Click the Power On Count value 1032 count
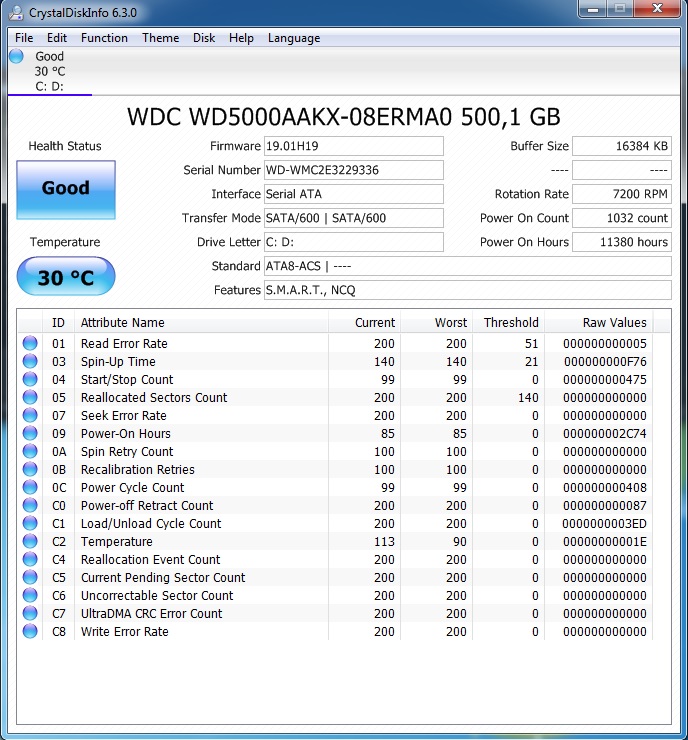This screenshot has height=740, width=688. [621, 218]
